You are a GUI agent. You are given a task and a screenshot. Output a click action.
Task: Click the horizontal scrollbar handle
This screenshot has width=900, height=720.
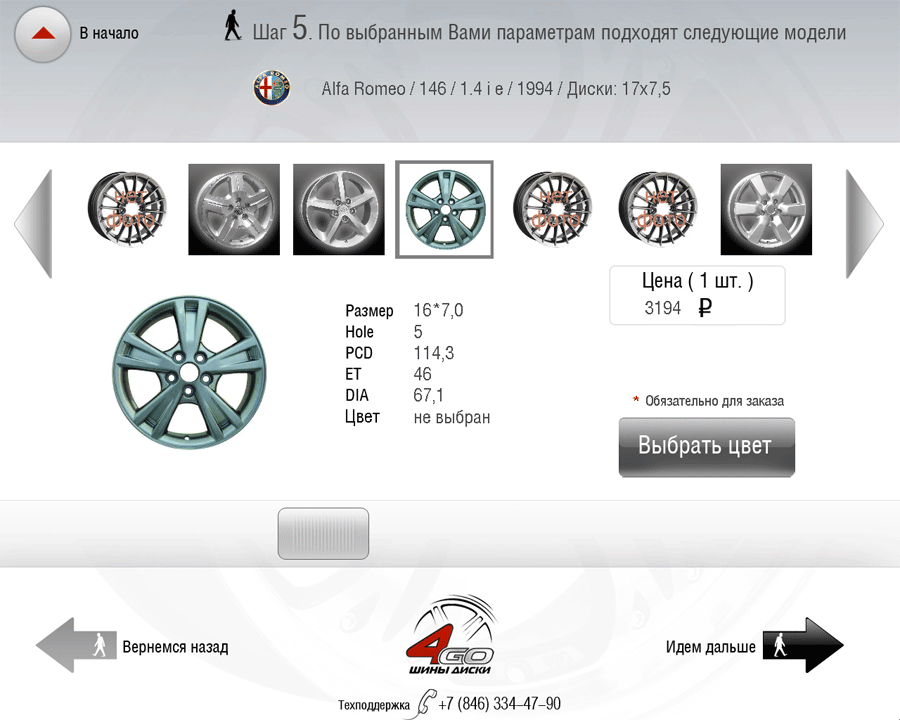click(x=323, y=533)
